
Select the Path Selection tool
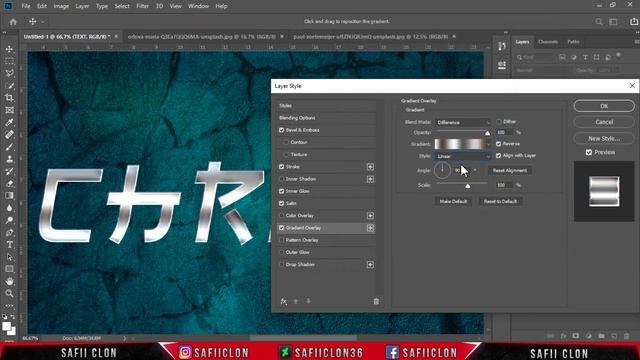9,257
